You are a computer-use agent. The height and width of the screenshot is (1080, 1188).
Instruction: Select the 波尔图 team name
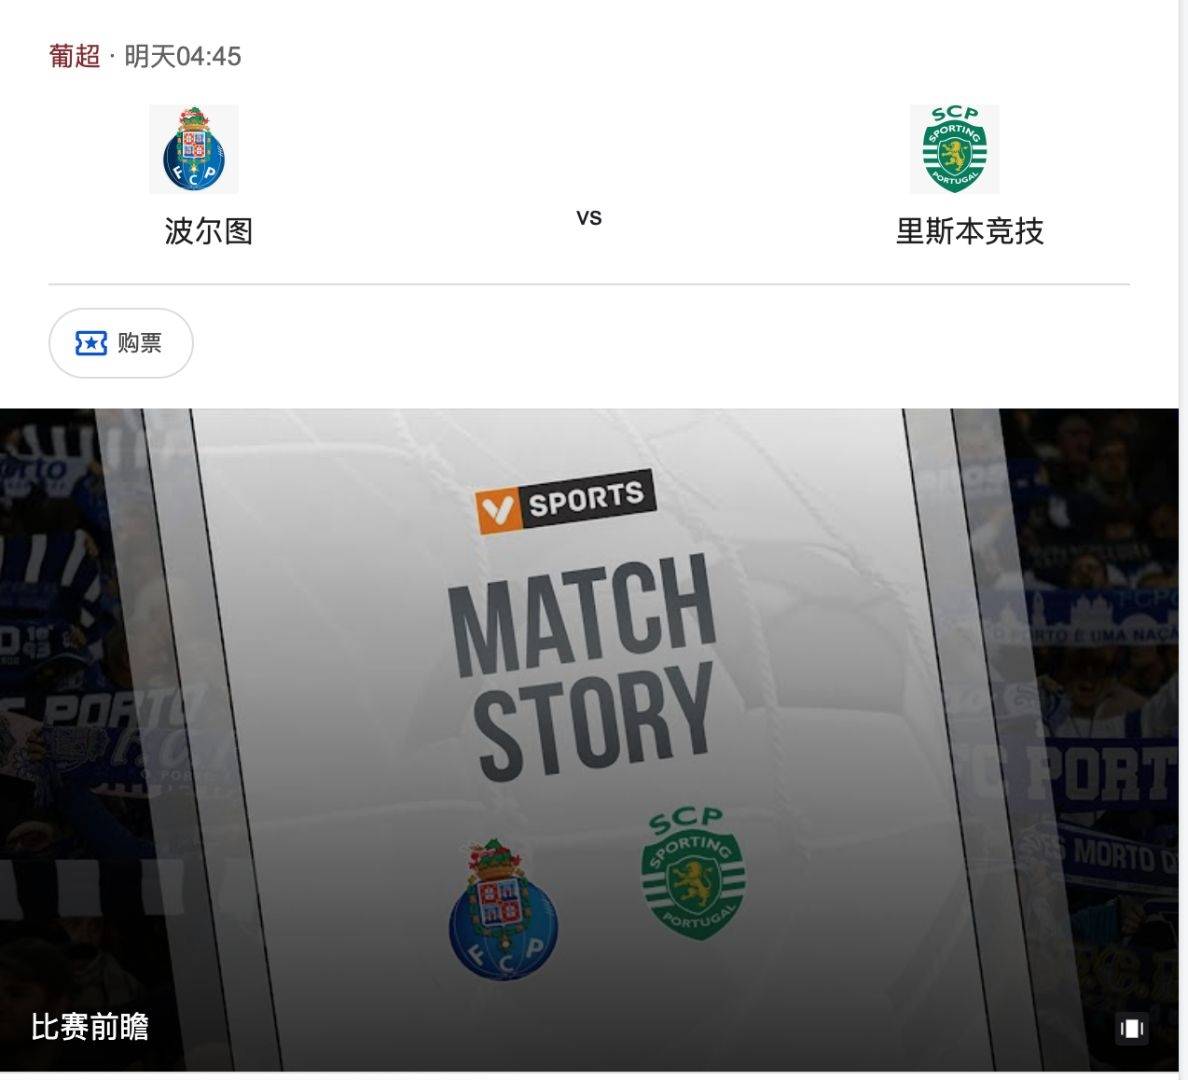[208, 231]
